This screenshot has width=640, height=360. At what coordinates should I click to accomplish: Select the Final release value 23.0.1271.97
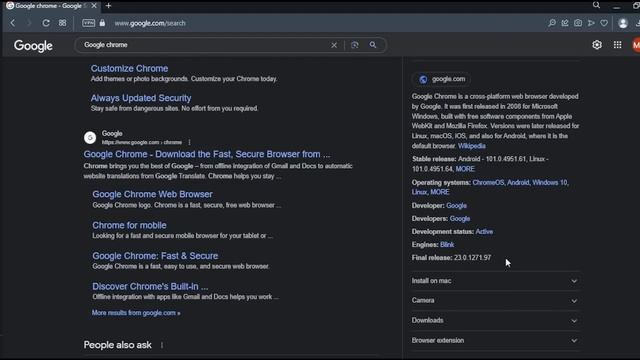pos(472,258)
